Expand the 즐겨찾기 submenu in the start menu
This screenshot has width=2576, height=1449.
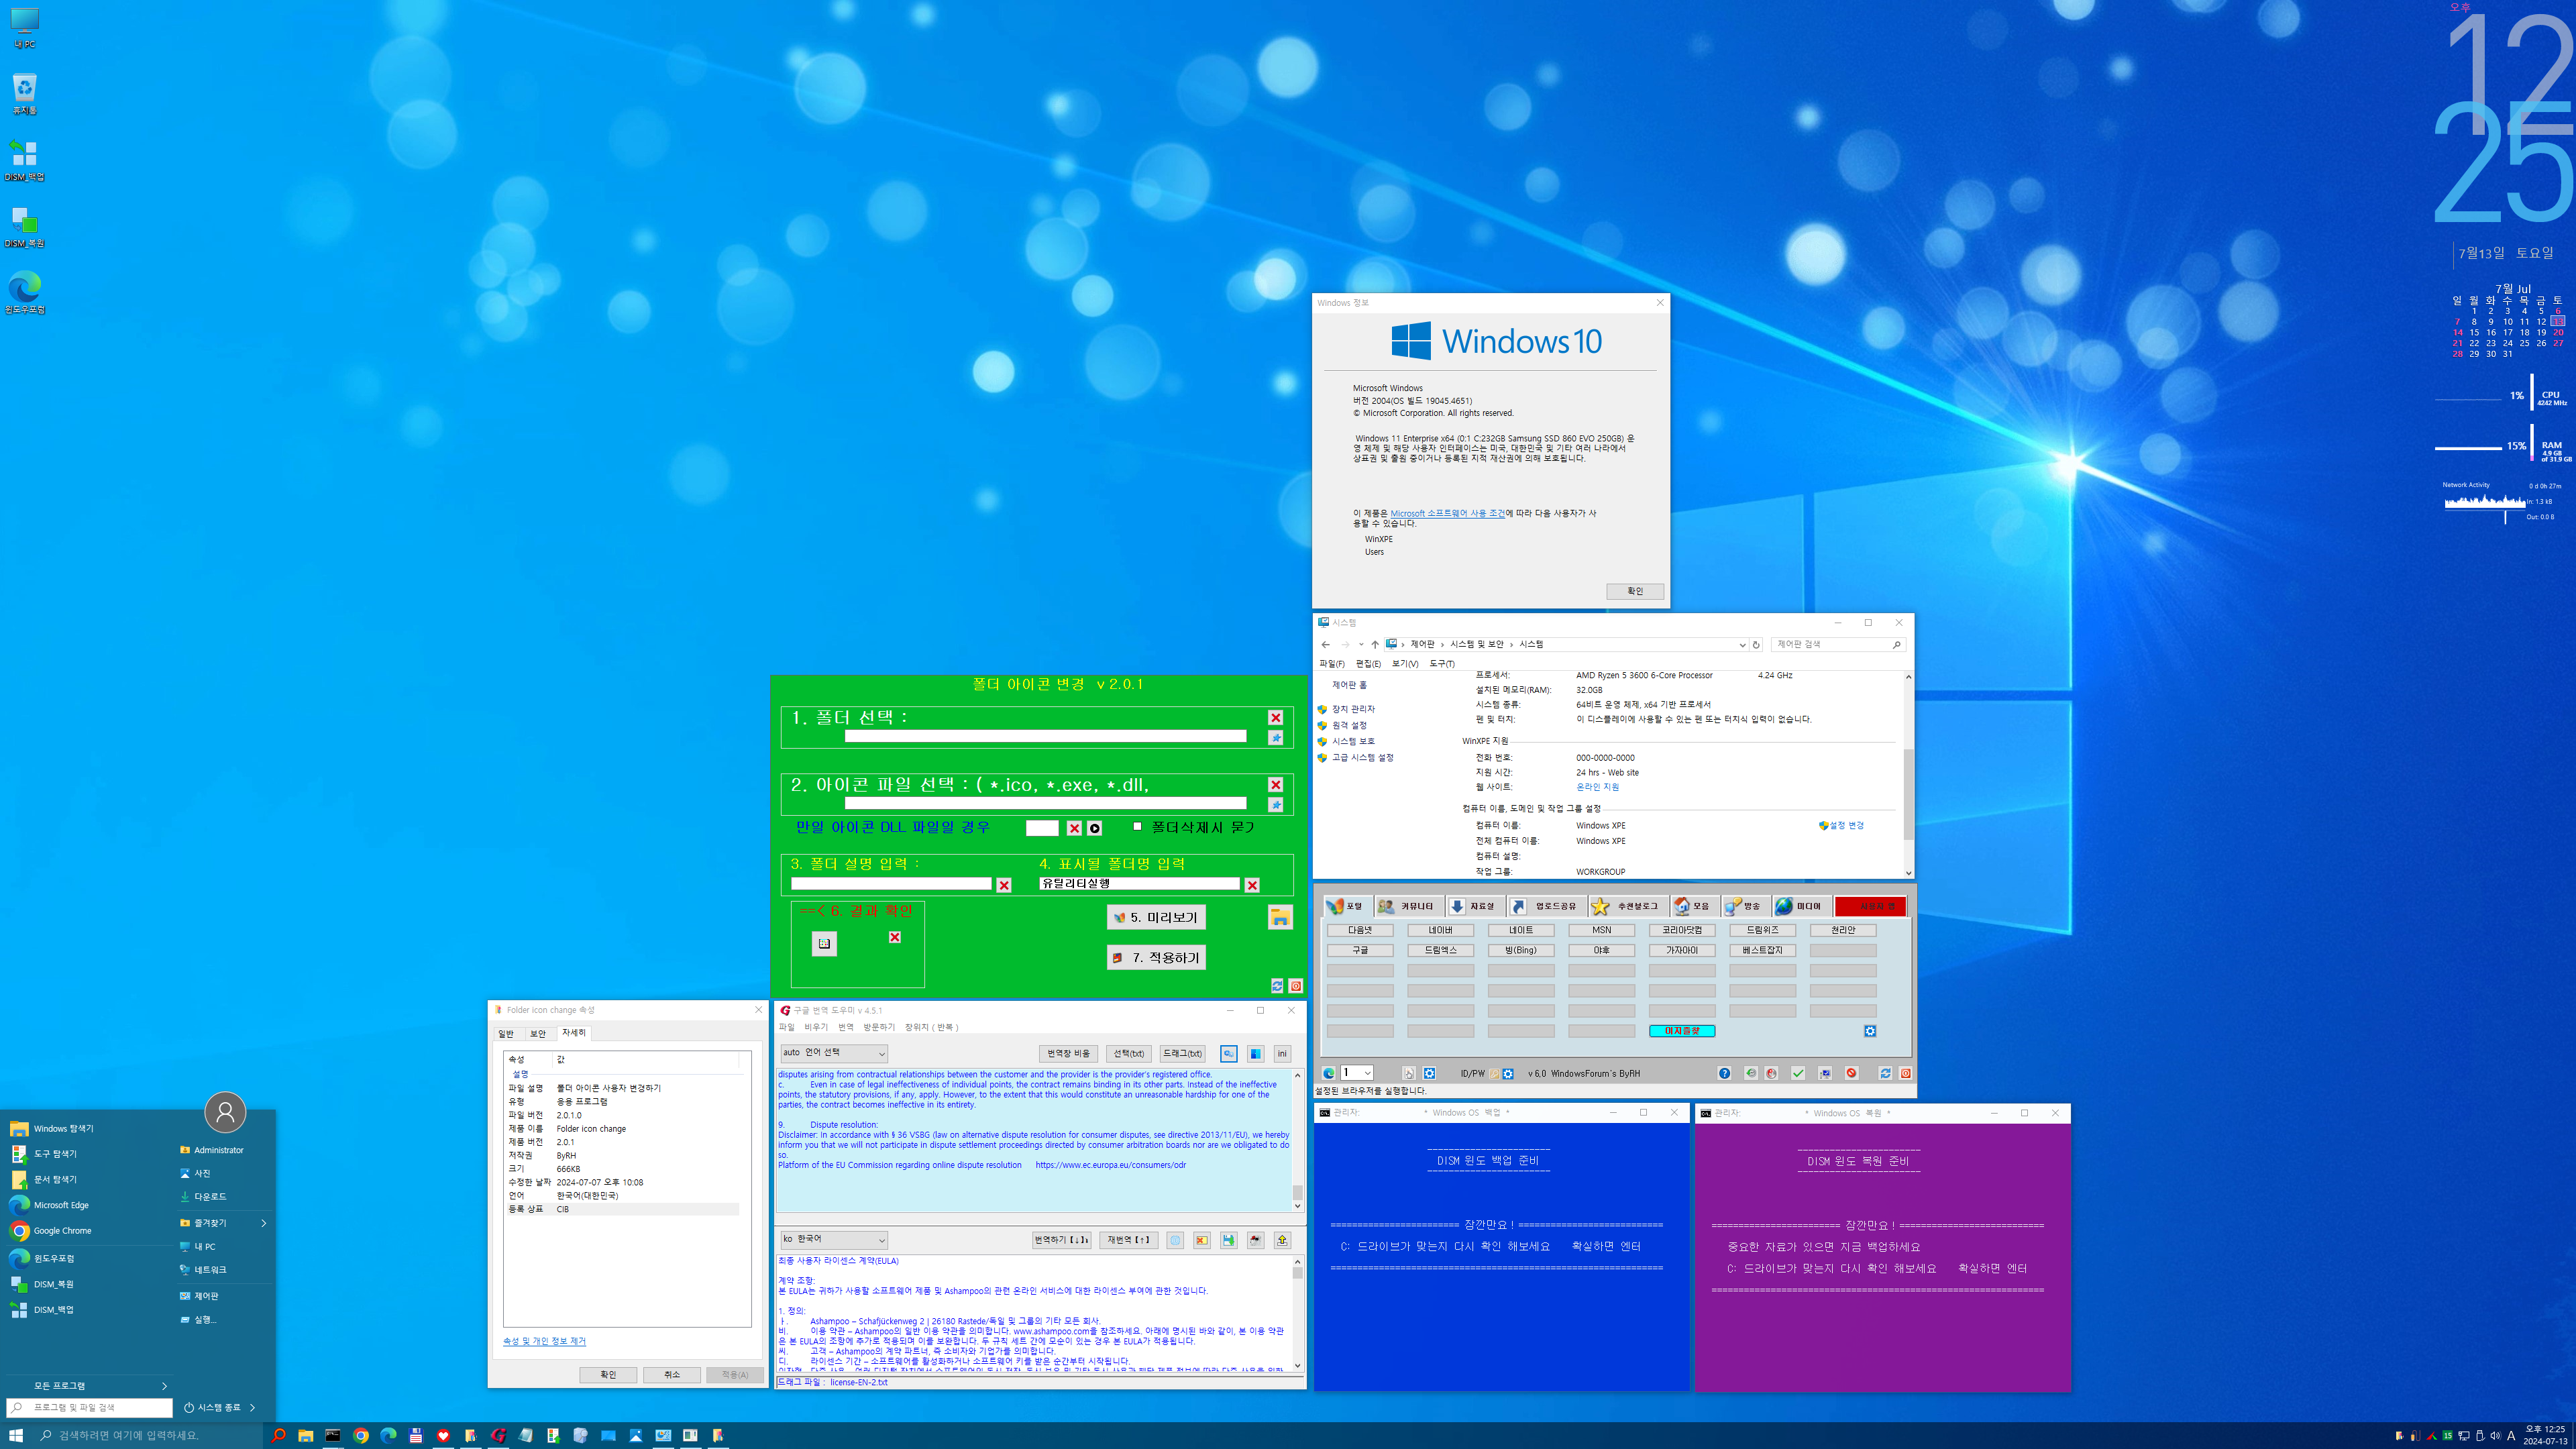point(264,1223)
